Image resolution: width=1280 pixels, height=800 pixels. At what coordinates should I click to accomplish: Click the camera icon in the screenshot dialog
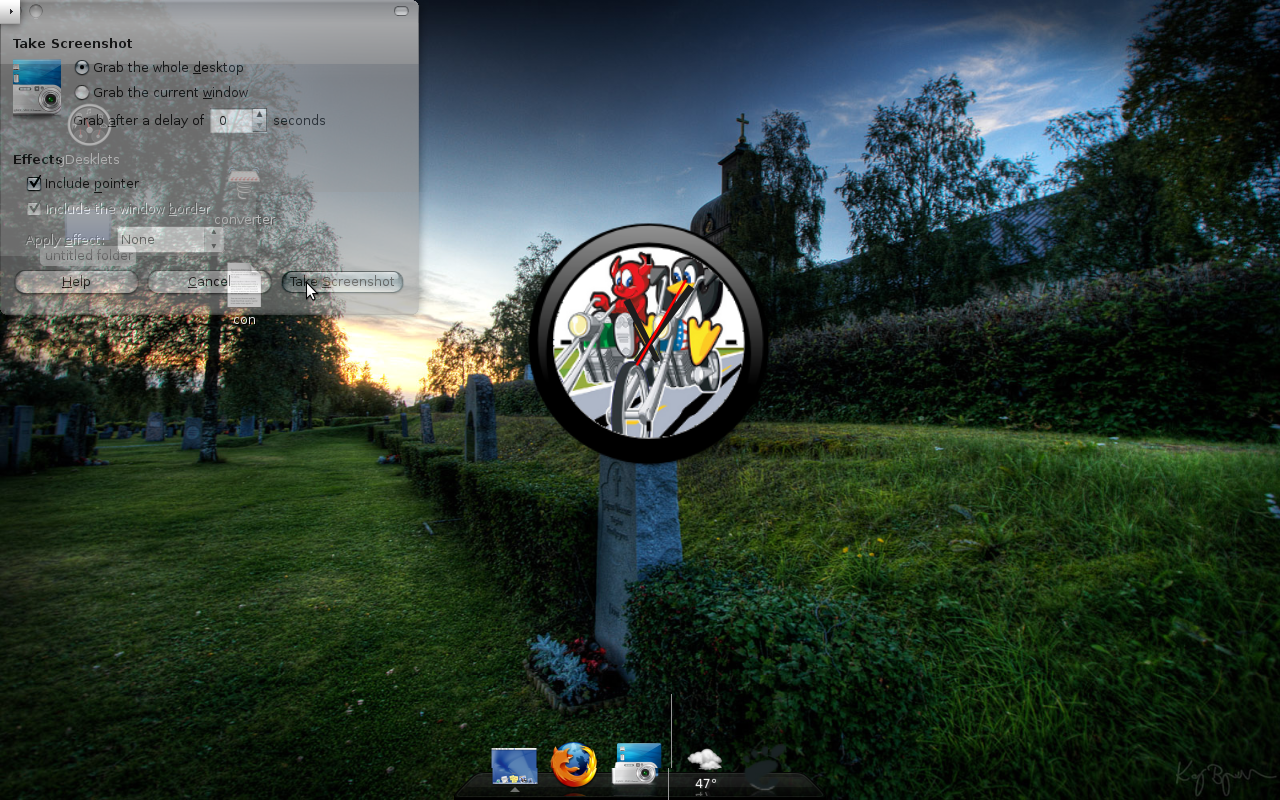tap(37, 85)
